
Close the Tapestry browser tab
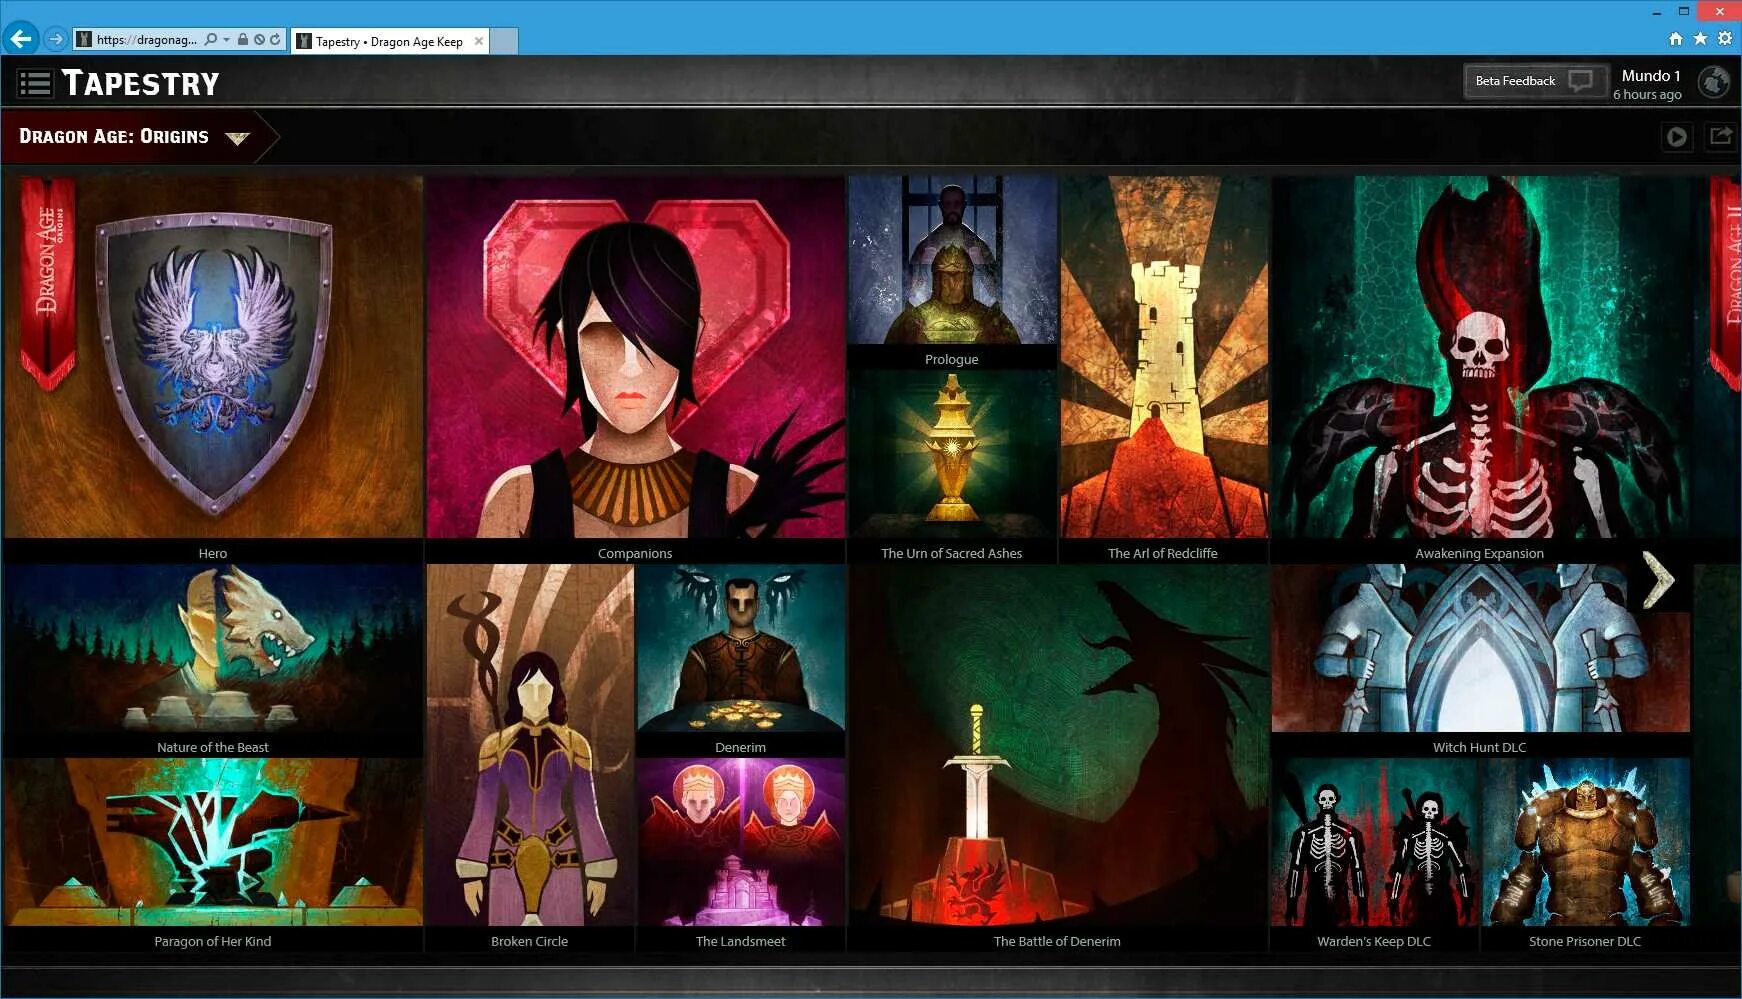(479, 41)
